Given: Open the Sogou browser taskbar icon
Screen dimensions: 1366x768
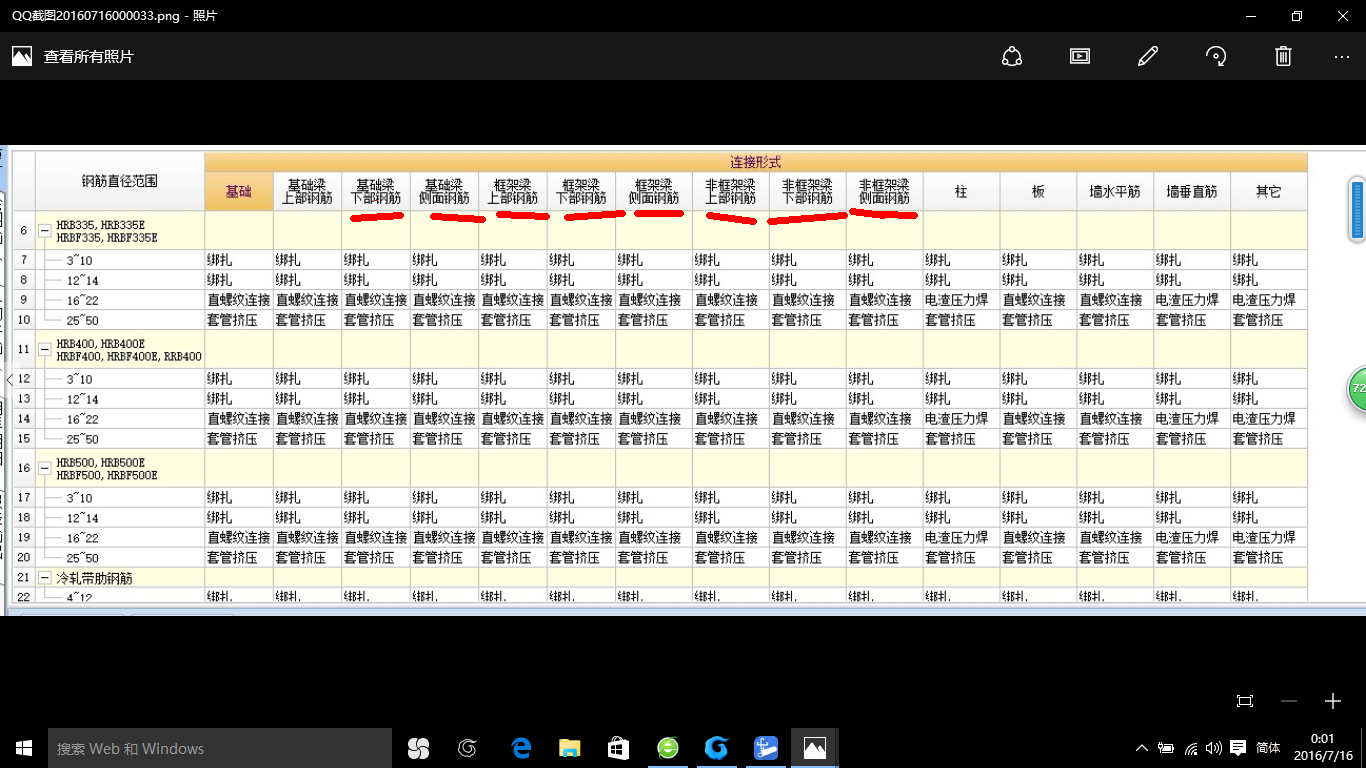Looking at the screenshot, I should [467, 748].
